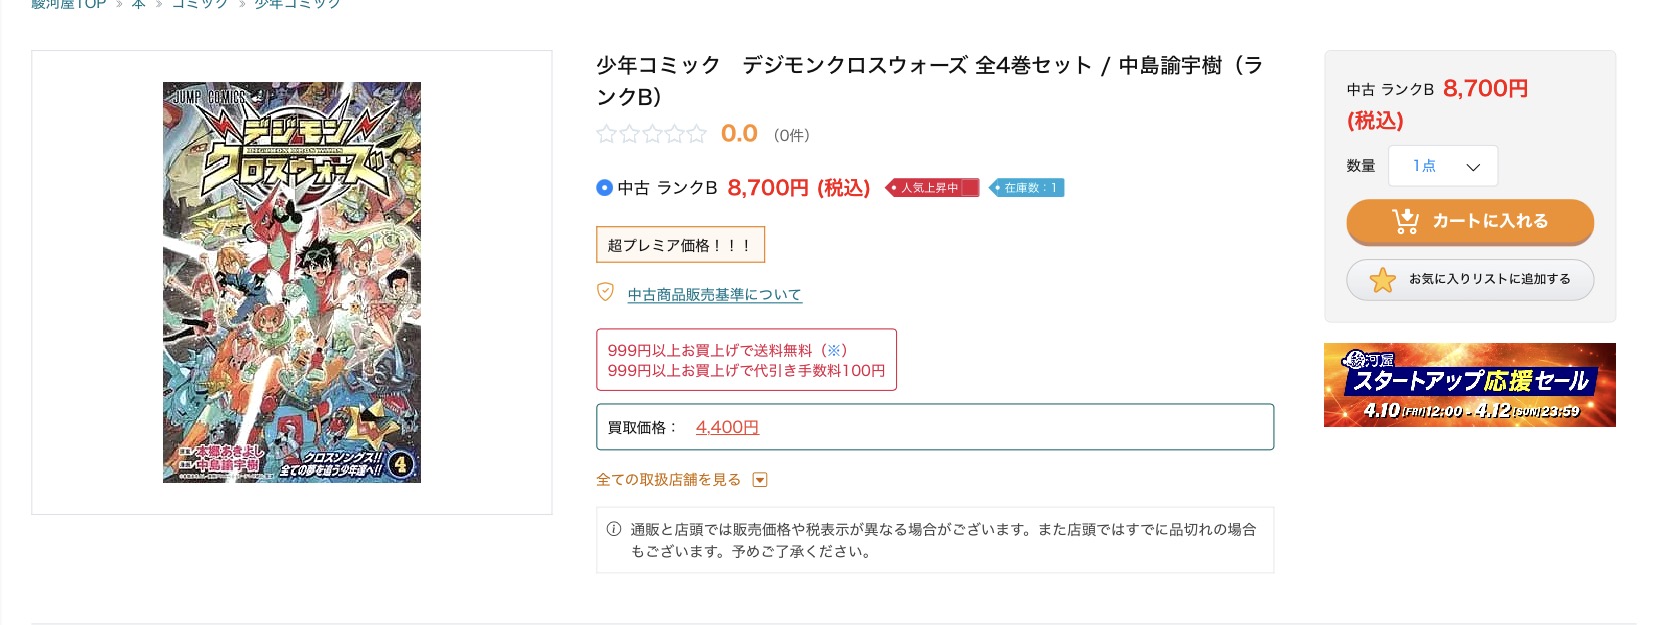The height and width of the screenshot is (625, 1668).
Task: Click the fifth empty rating star
Action: point(696,134)
